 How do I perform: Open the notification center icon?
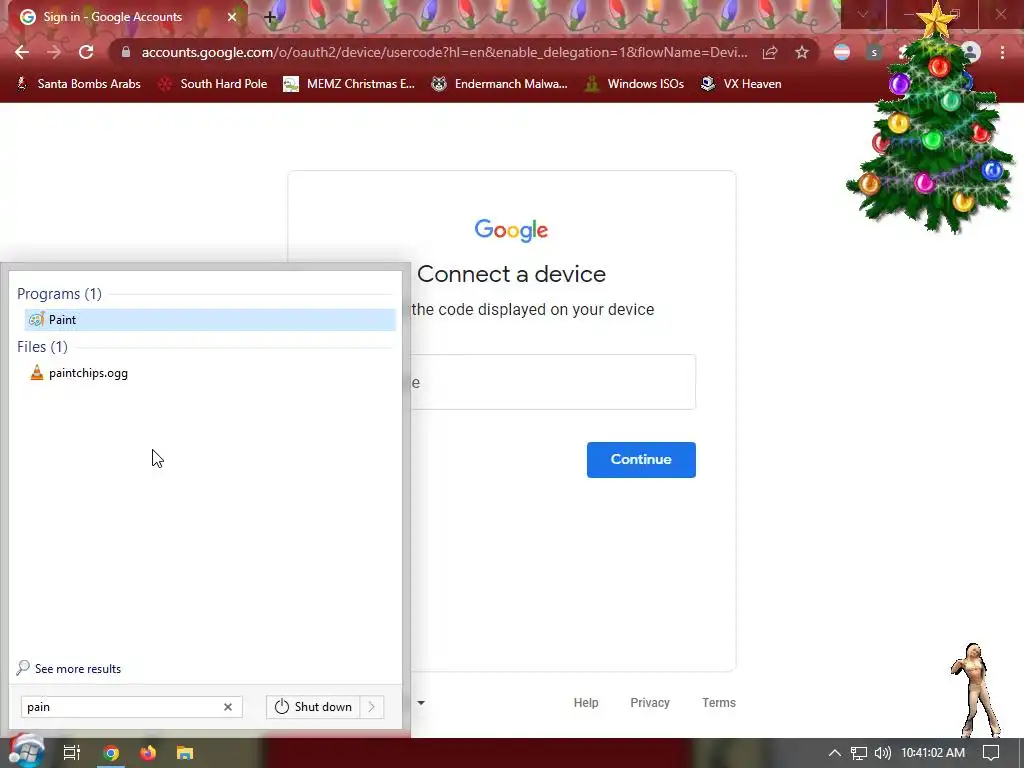[991, 753]
